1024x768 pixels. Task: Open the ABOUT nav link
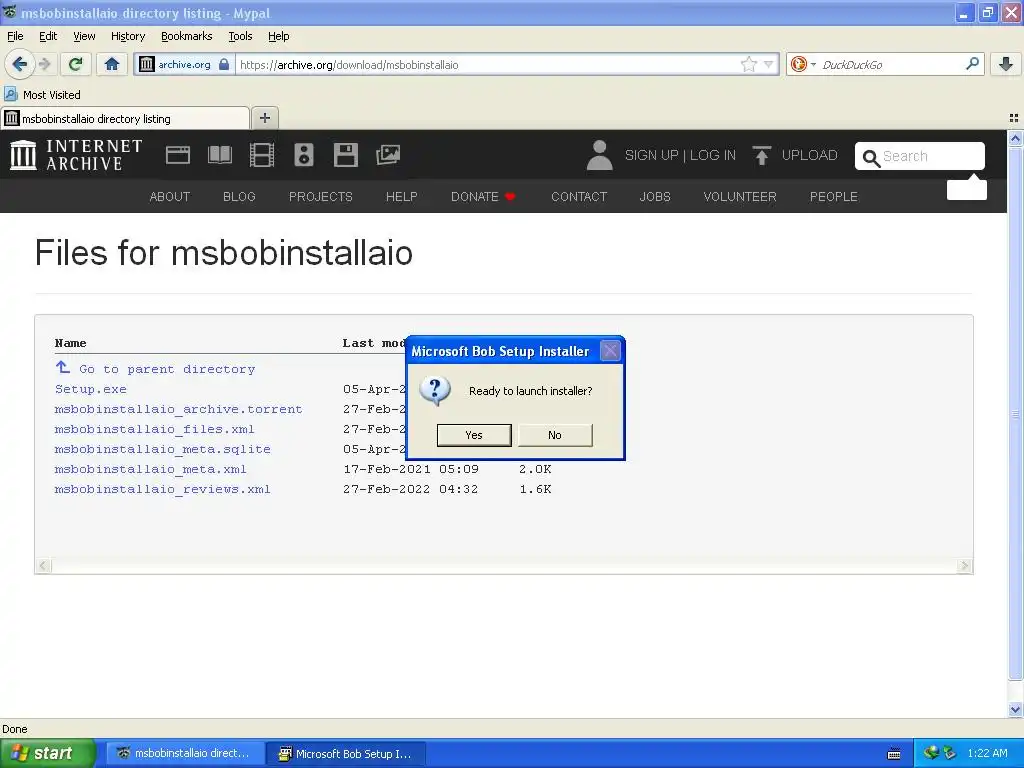[170, 197]
